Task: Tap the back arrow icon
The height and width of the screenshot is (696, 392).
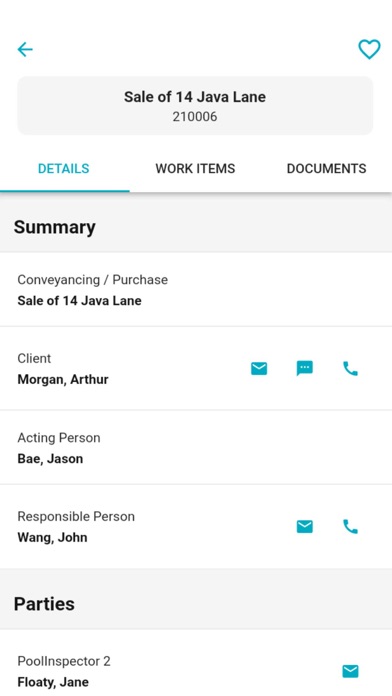Action: pyautogui.click(x=25, y=49)
